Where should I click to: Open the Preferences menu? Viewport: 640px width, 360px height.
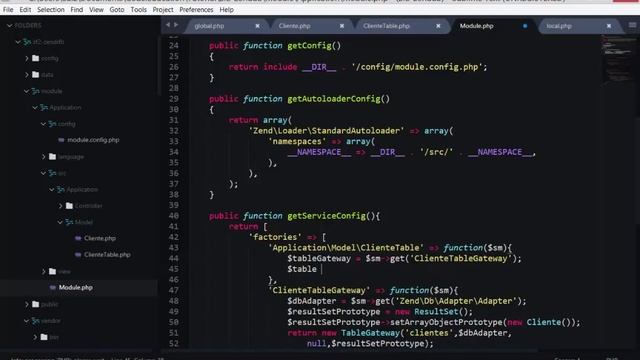pos(196,9)
